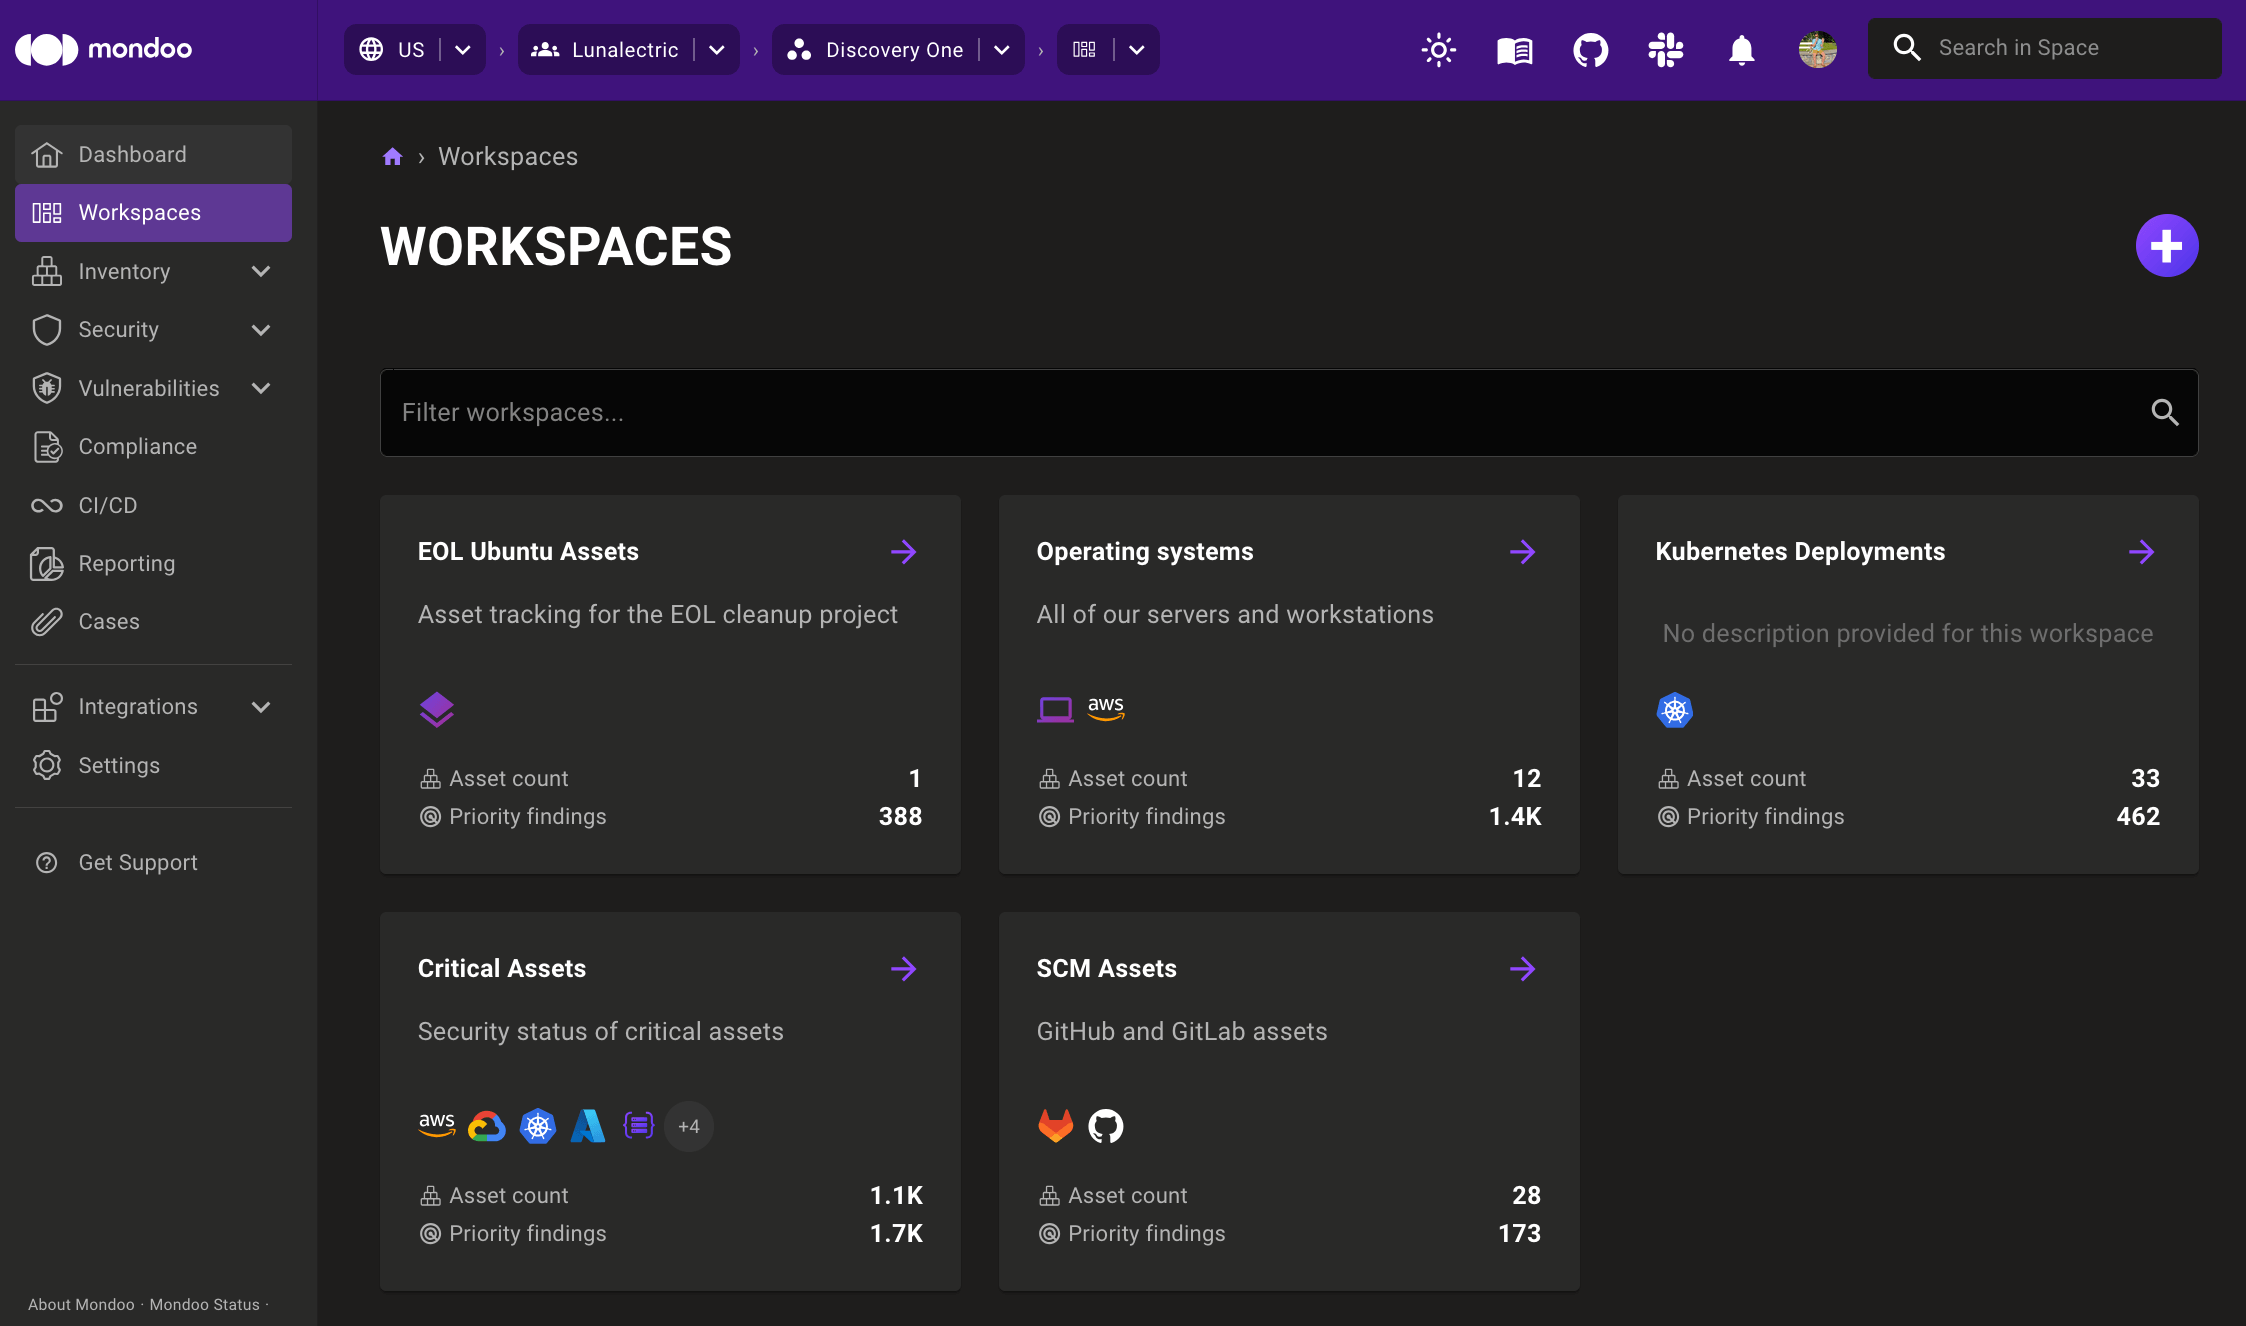This screenshot has width=2246, height=1326.
Task: Open the Critical Assets workspace arrow
Action: [903, 968]
